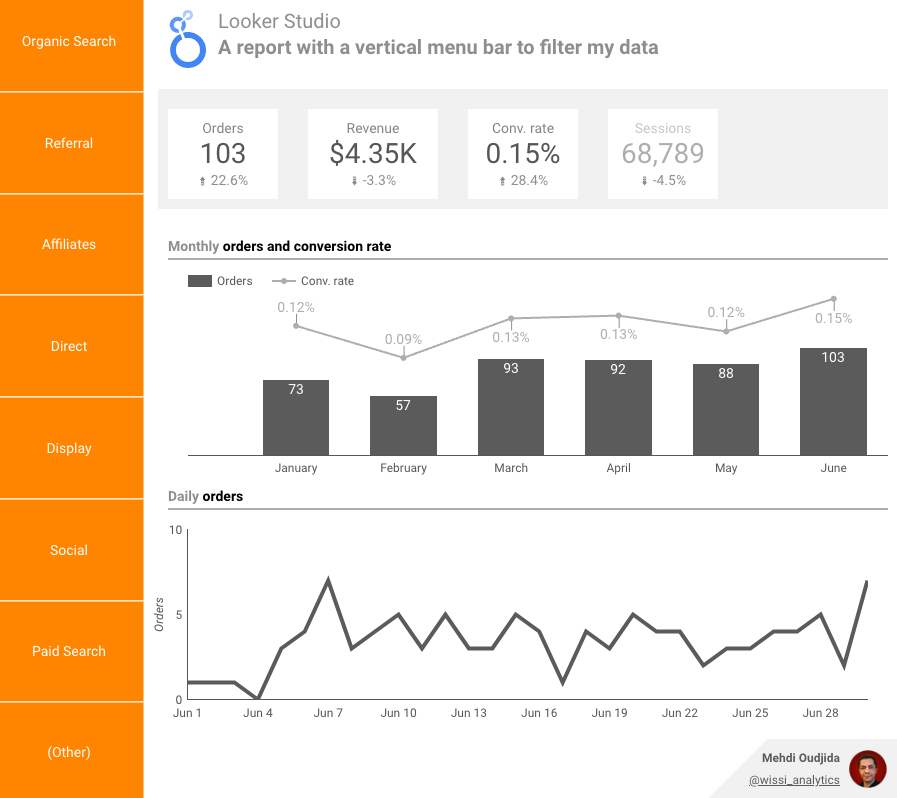Click the February bar labeled 57
This screenshot has height=798, width=897.
click(403, 426)
